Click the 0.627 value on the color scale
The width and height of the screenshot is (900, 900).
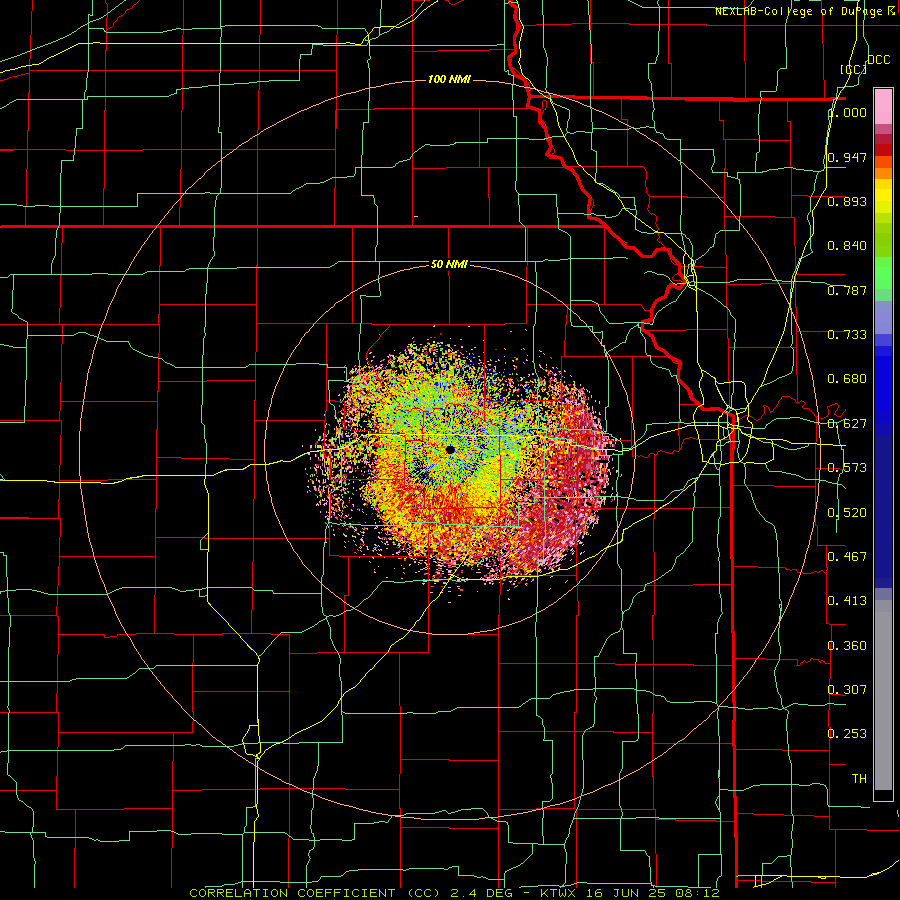coord(847,424)
